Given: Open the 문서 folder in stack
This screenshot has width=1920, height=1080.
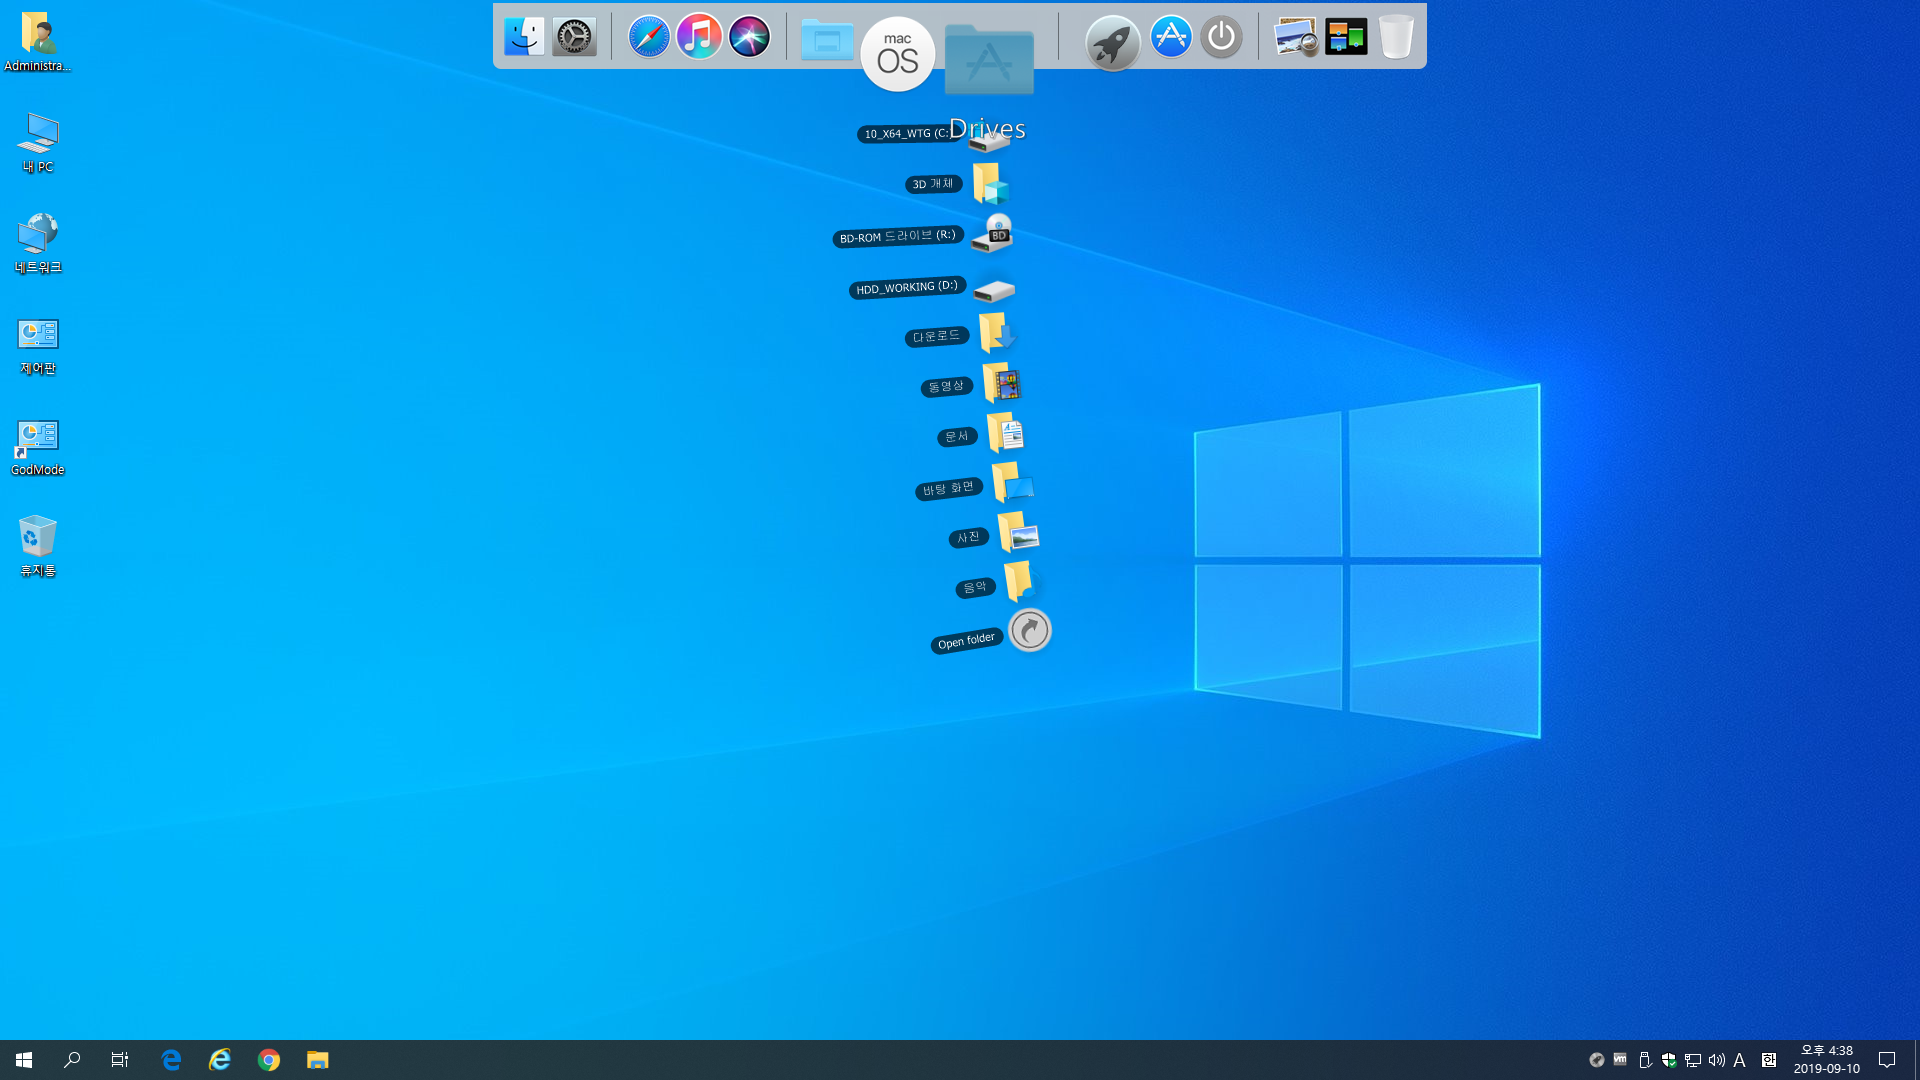Looking at the screenshot, I should (1006, 433).
